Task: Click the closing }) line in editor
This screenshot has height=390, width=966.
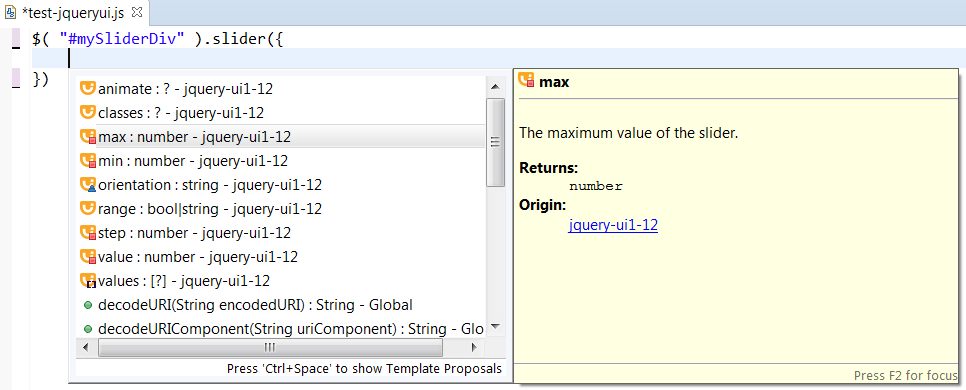Action: click(40, 79)
